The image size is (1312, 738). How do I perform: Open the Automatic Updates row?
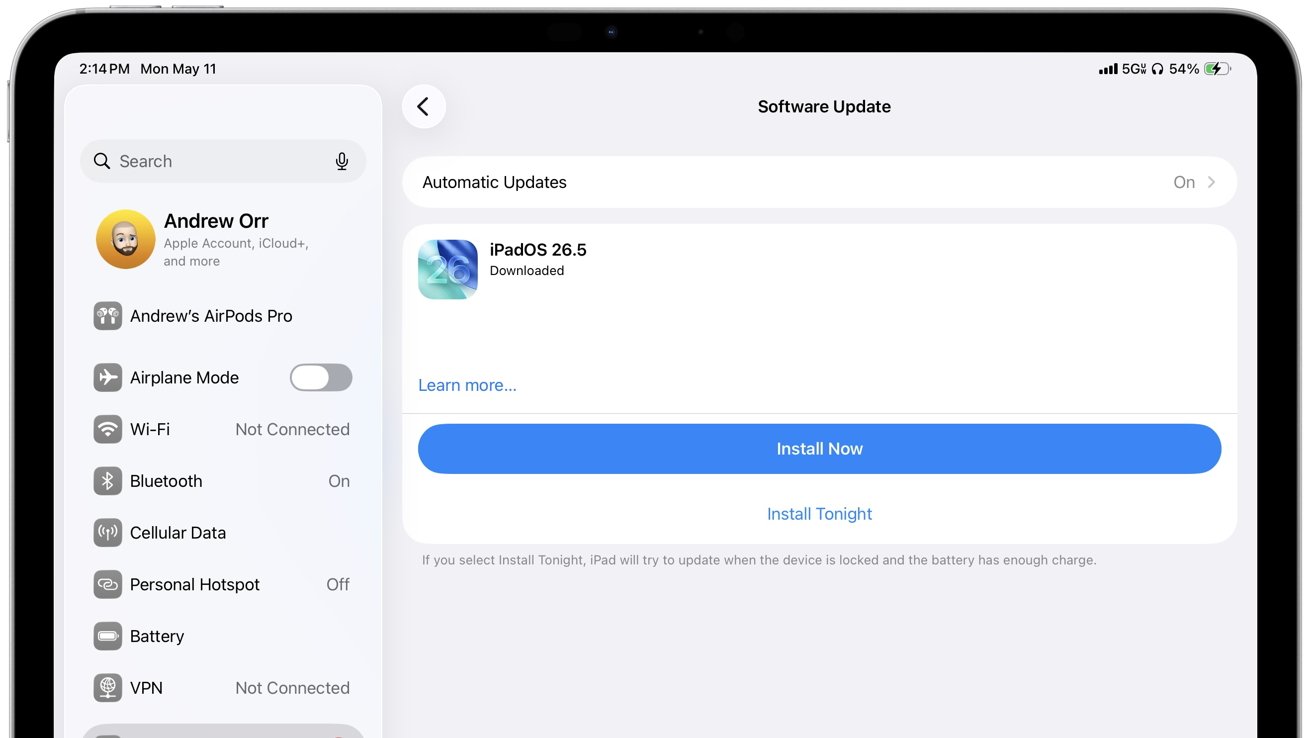click(819, 182)
